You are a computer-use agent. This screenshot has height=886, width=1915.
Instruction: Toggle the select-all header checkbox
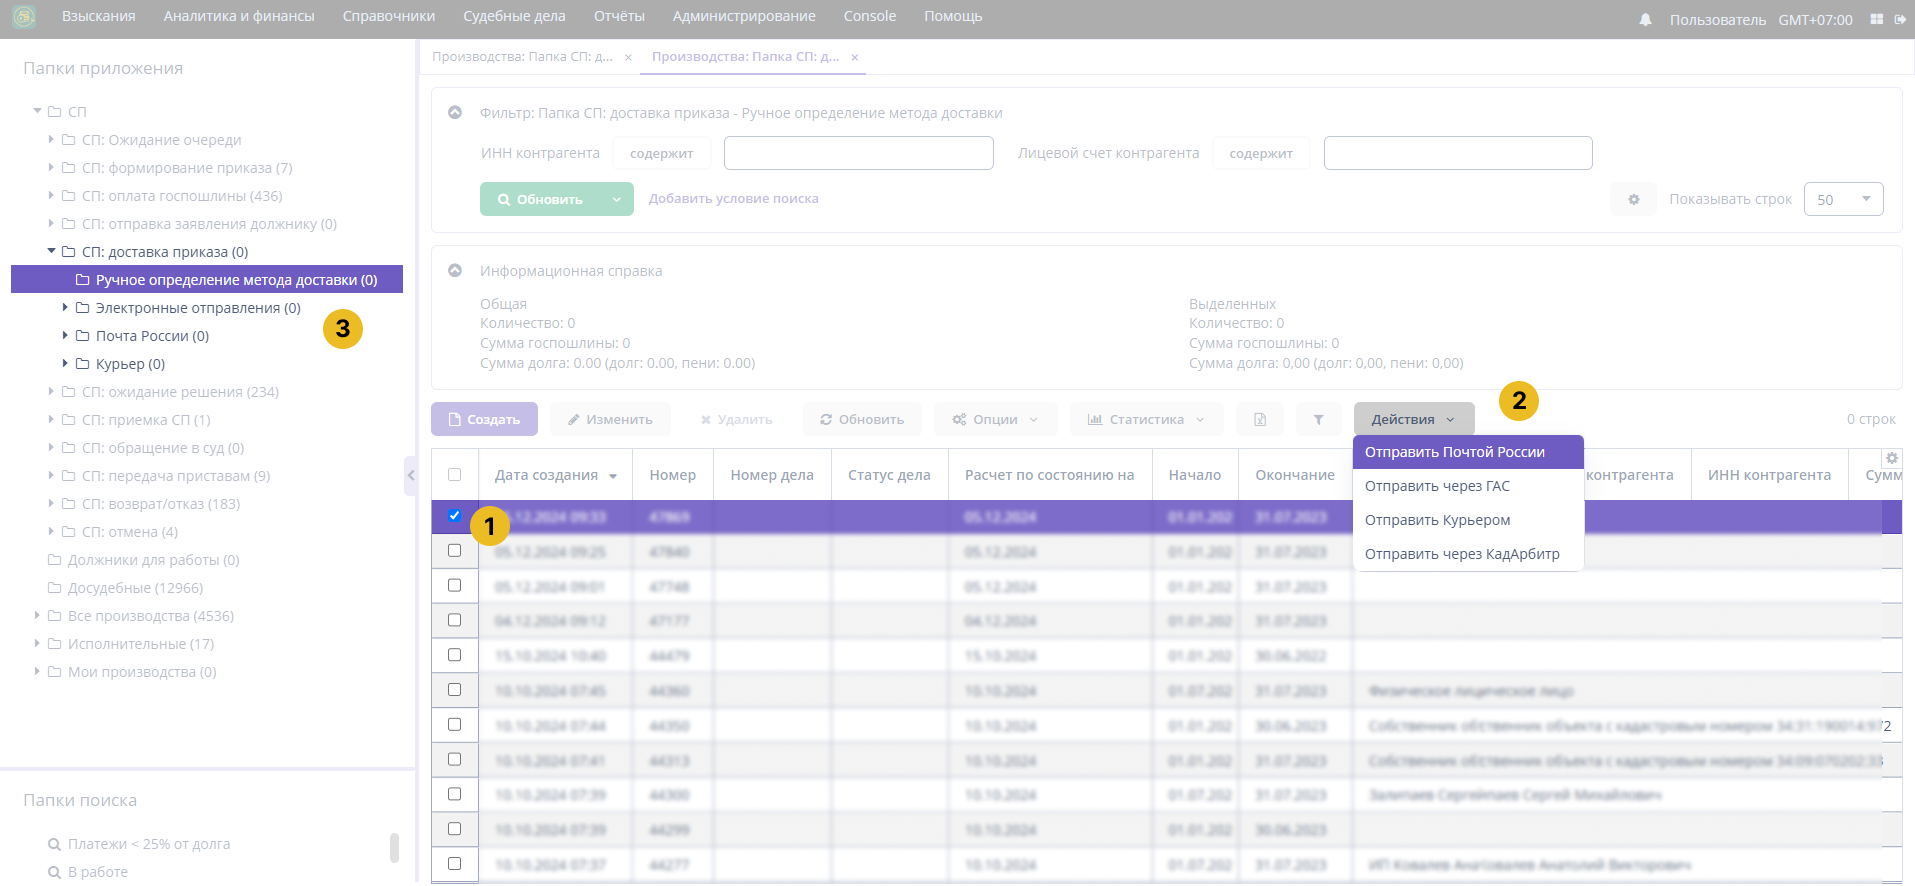[x=455, y=475]
